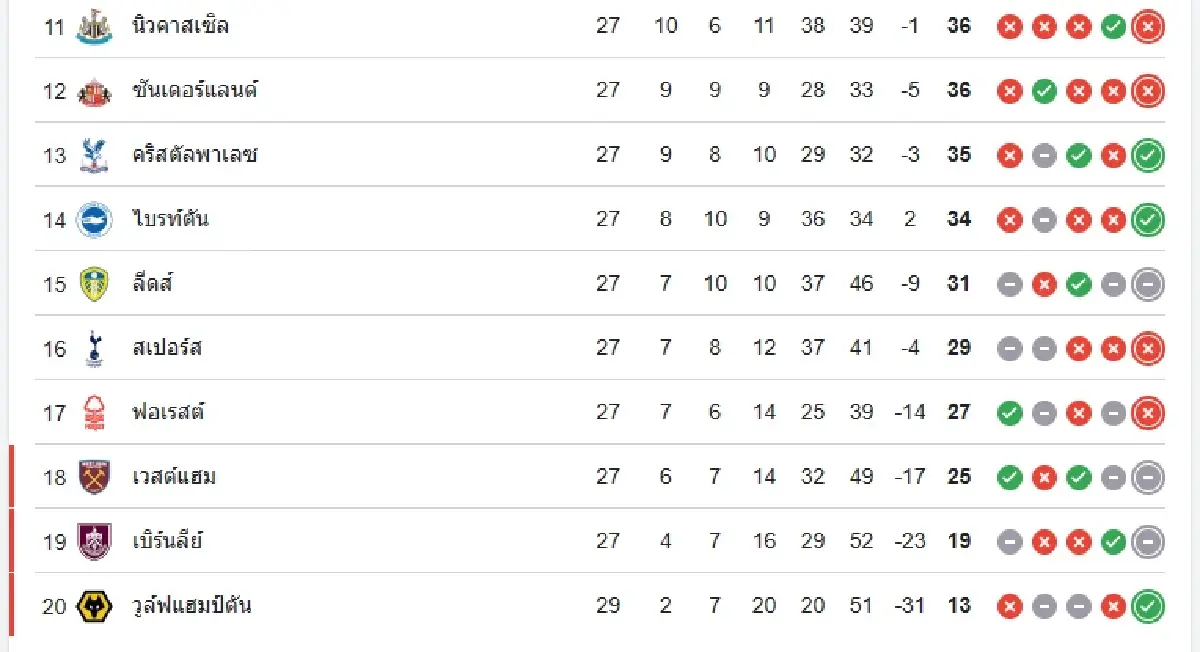Screen dimensions: 1200x652
Task: Click the Burnley club crest
Action: coord(93,541)
